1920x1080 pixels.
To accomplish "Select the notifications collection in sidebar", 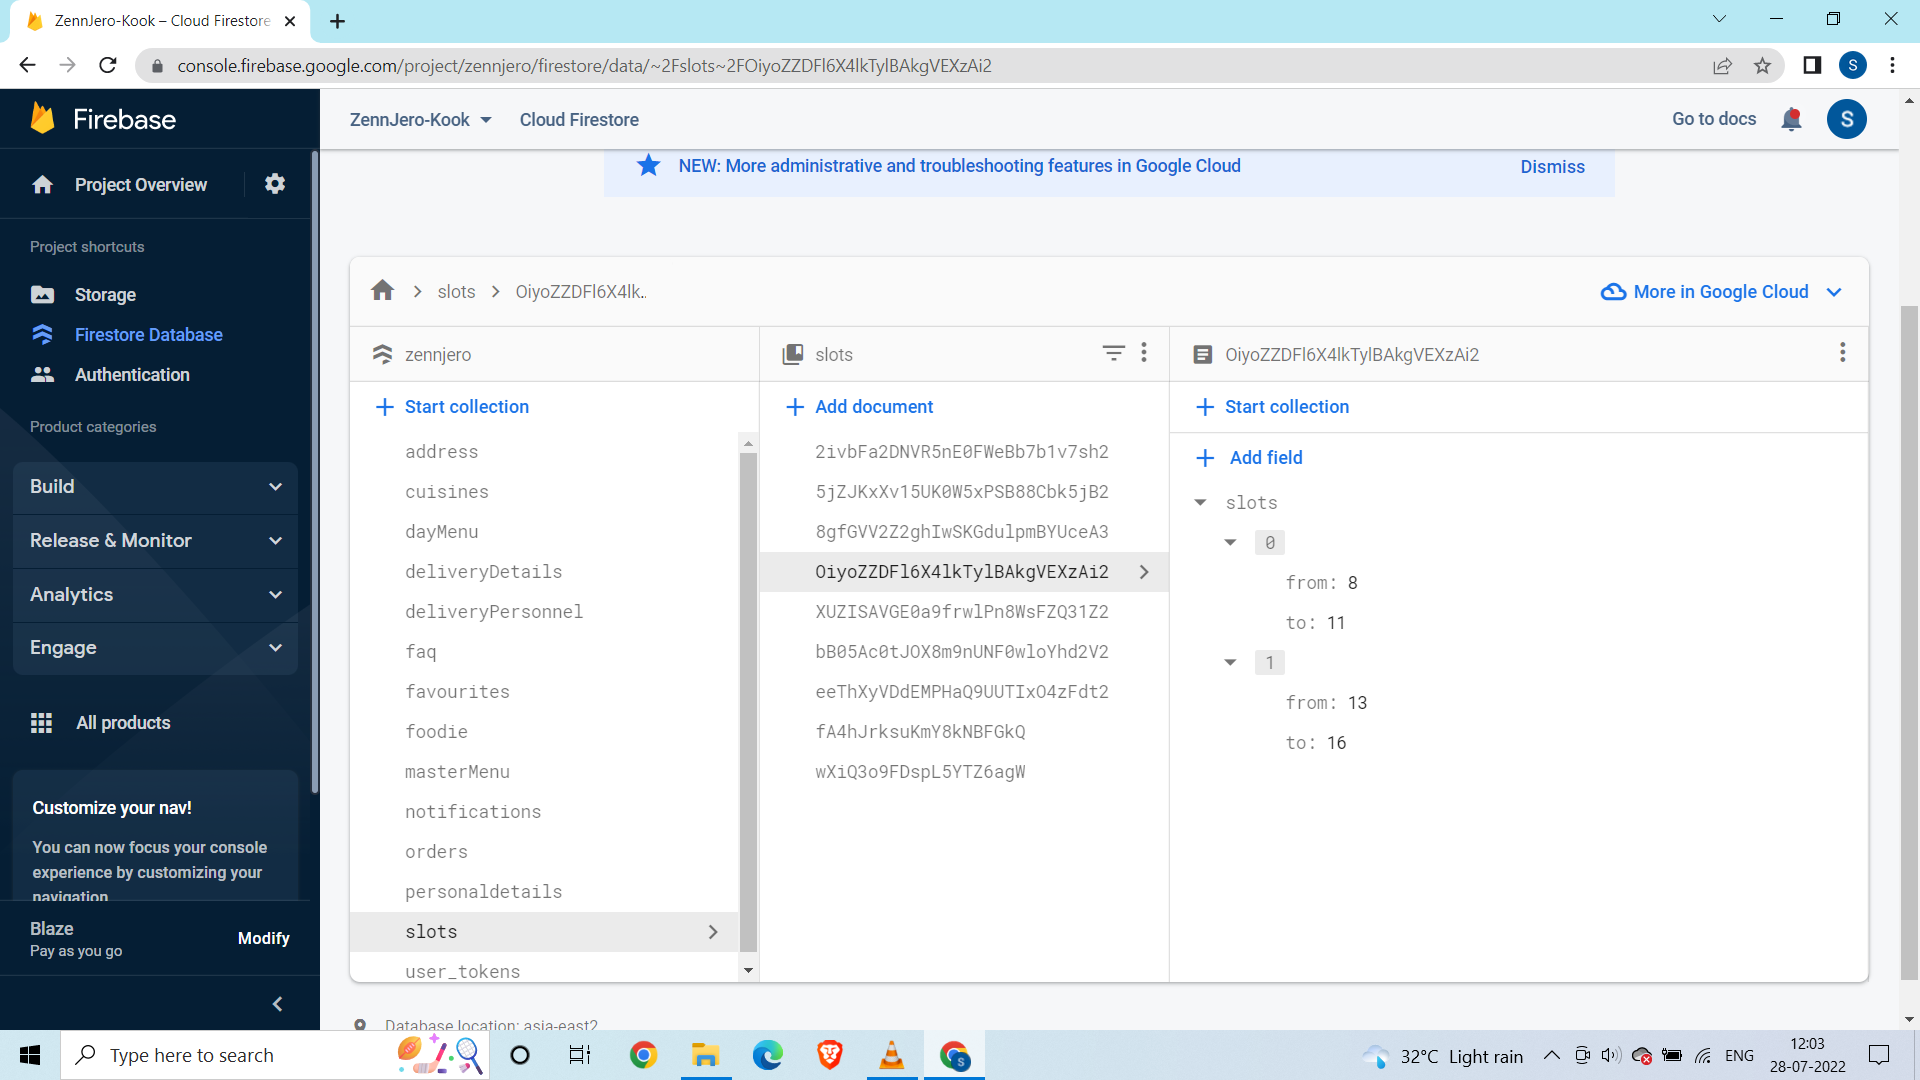I will click(473, 811).
